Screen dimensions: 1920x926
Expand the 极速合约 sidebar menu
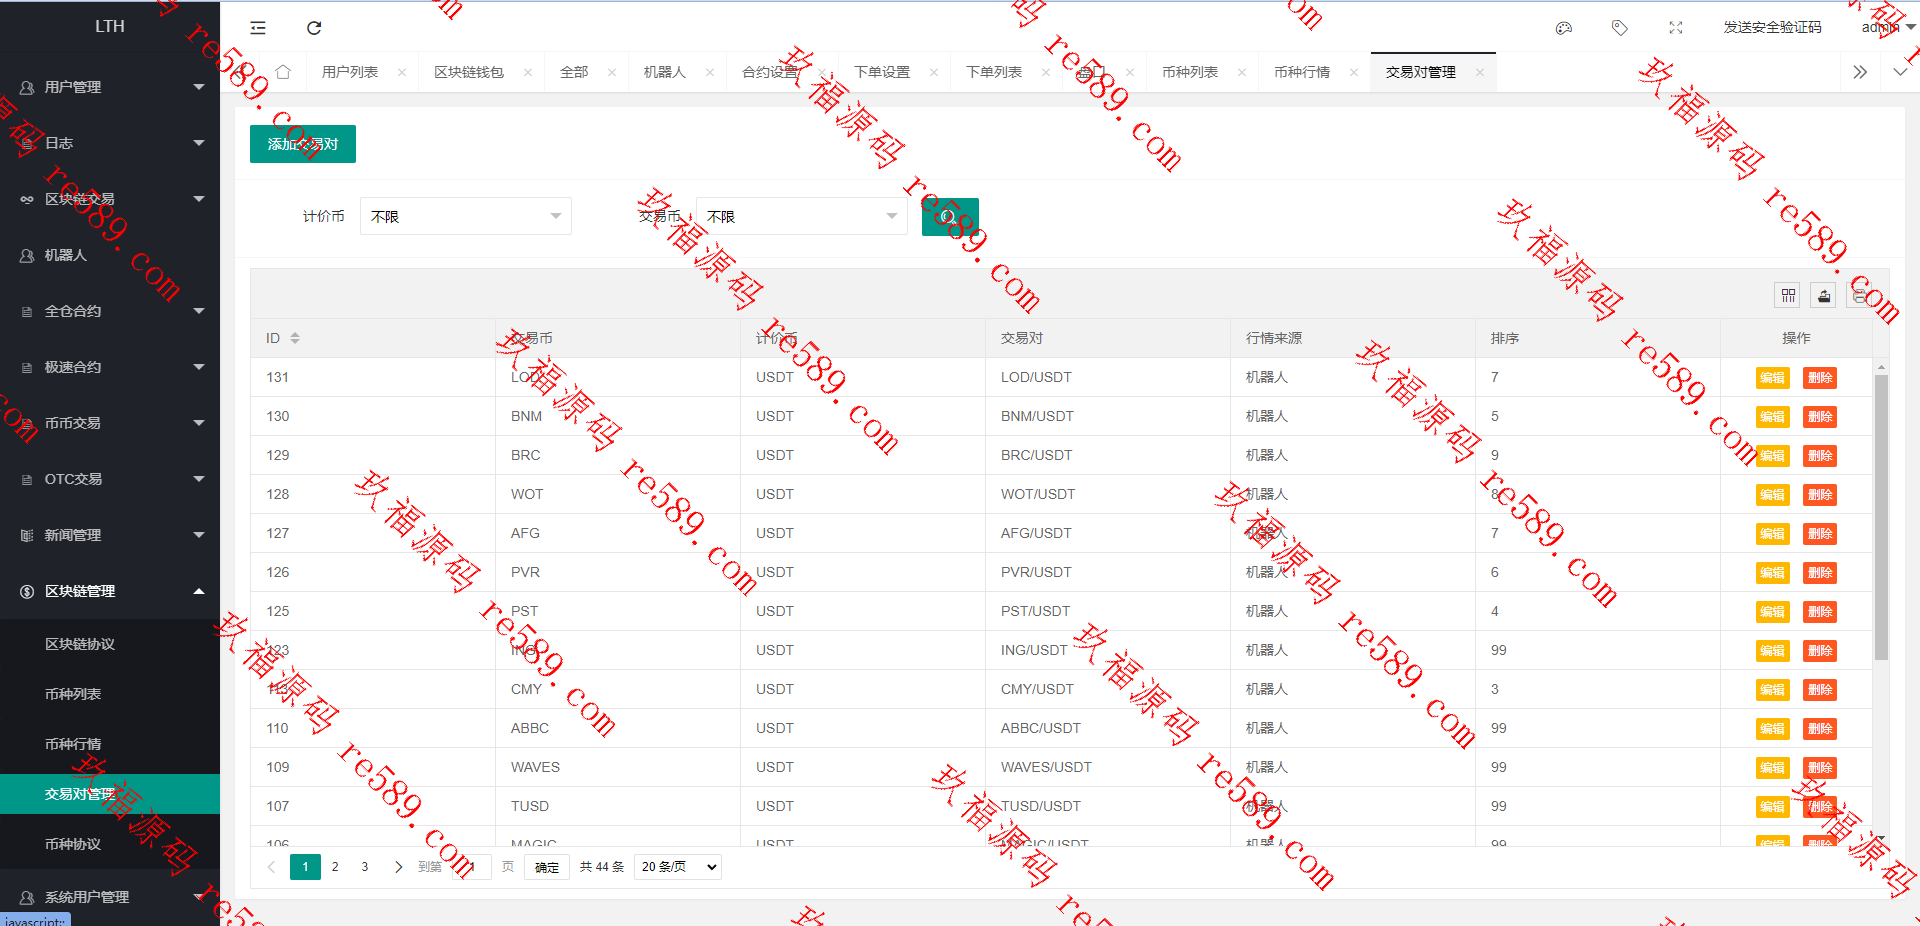click(x=110, y=367)
